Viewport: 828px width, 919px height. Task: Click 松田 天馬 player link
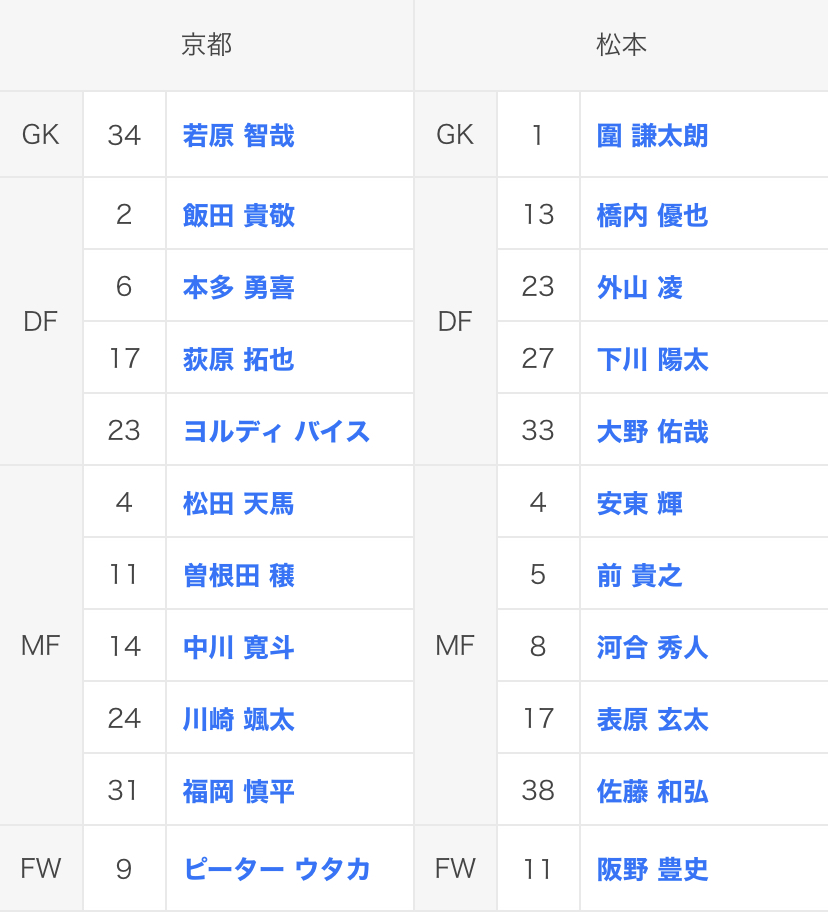pyautogui.click(x=238, y=503)
